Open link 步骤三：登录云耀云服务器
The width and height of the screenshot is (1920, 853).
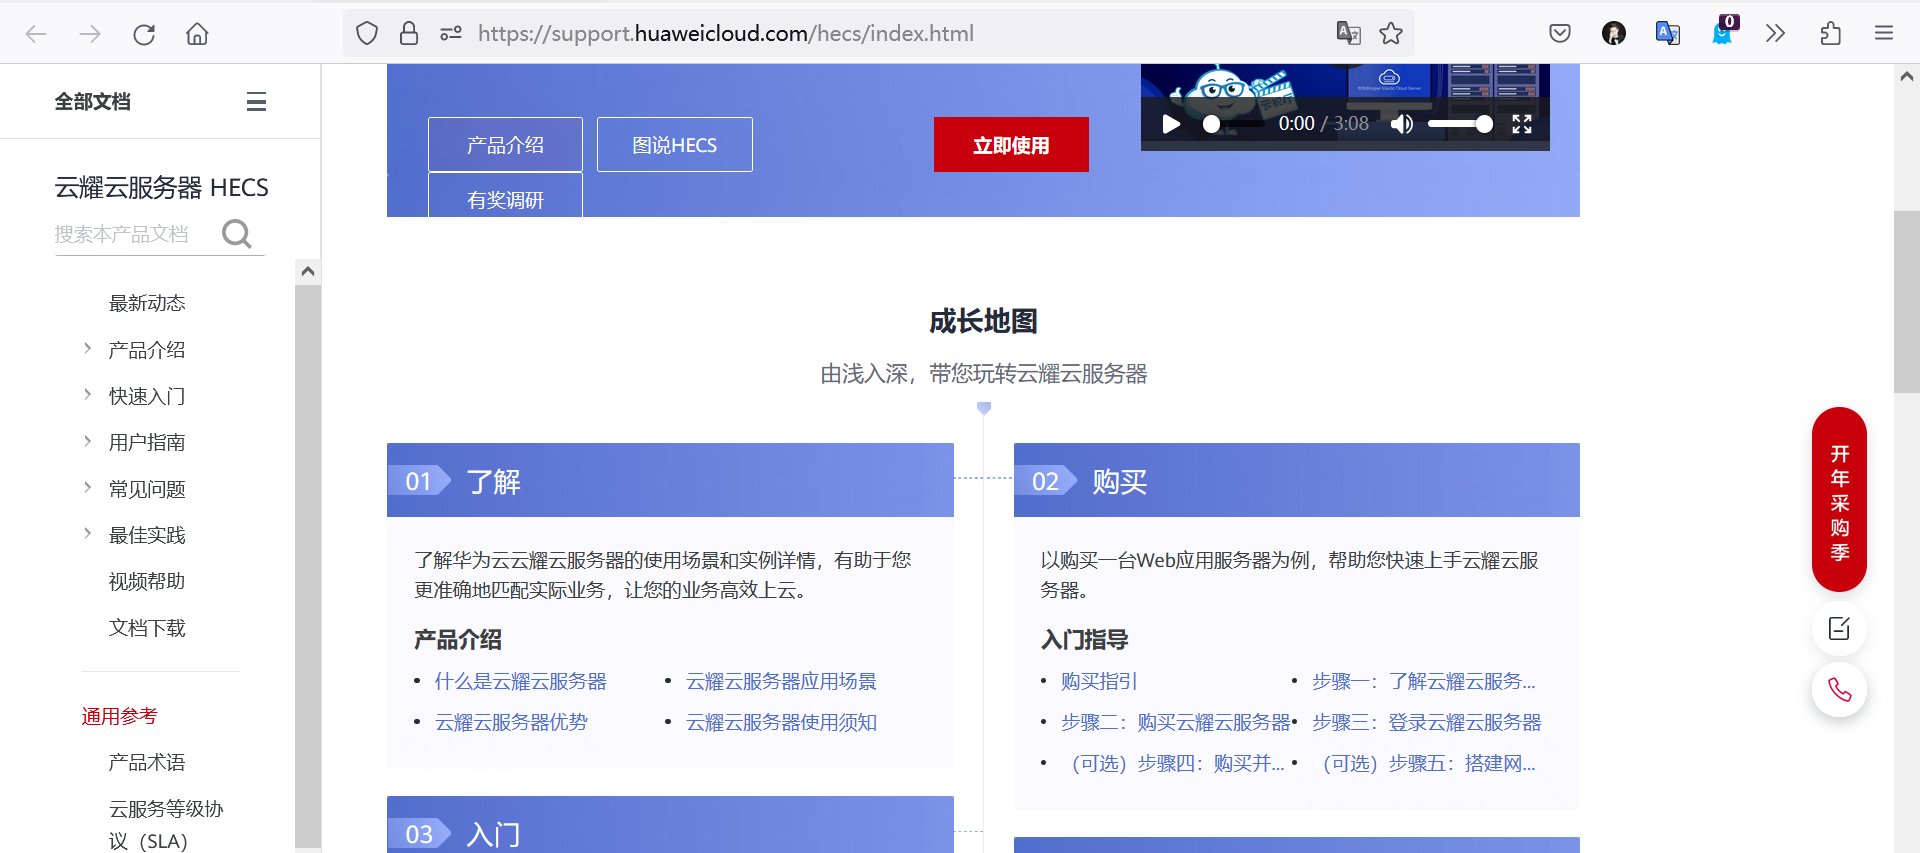coord(1427,722)
